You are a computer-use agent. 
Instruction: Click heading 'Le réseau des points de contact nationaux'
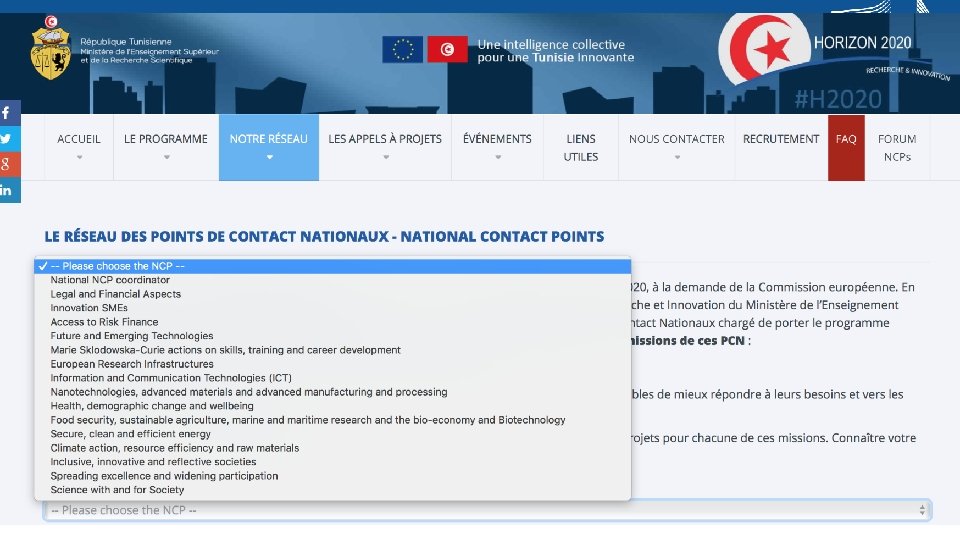(x=324, y=236)
